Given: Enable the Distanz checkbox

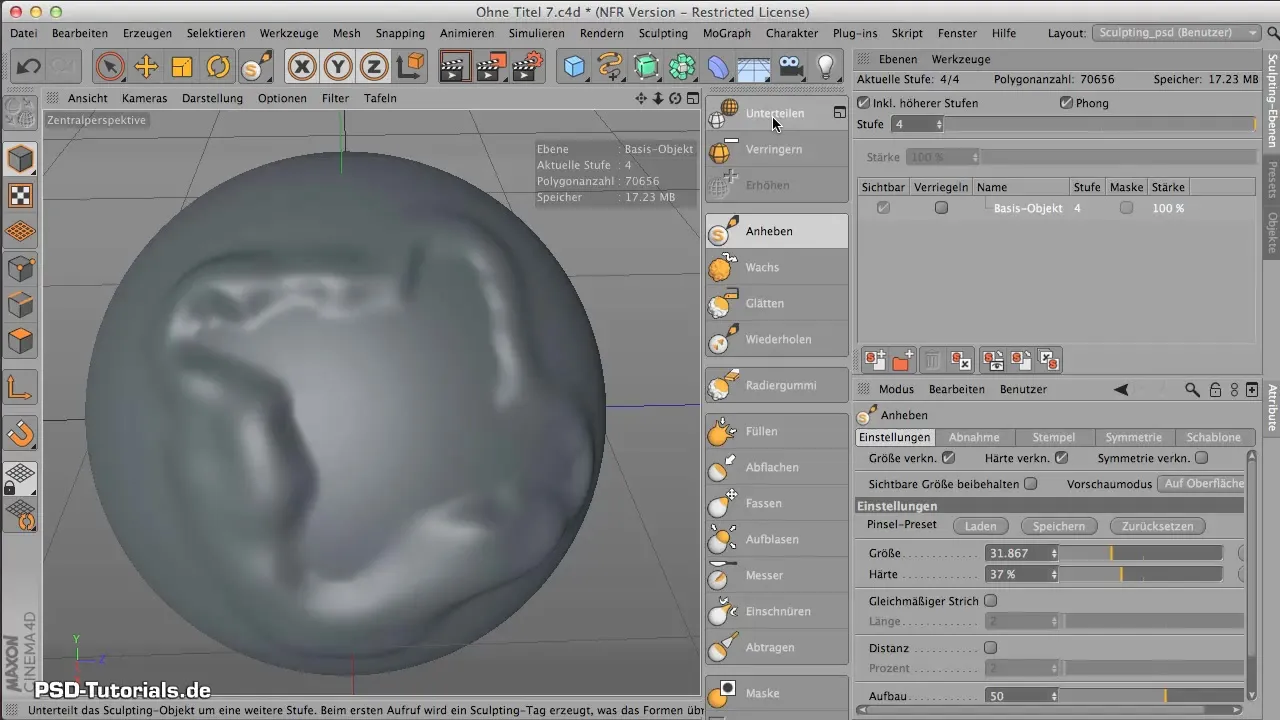Looking at the screenshot, I should [x=991, y=647].
